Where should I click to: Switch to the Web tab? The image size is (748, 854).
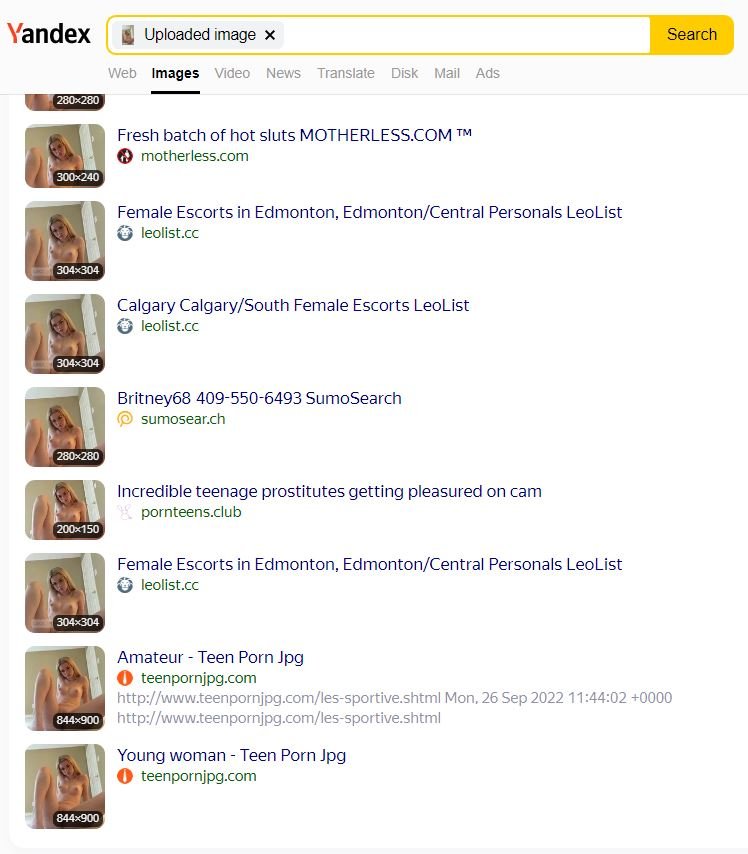click(x=122, y=73)
